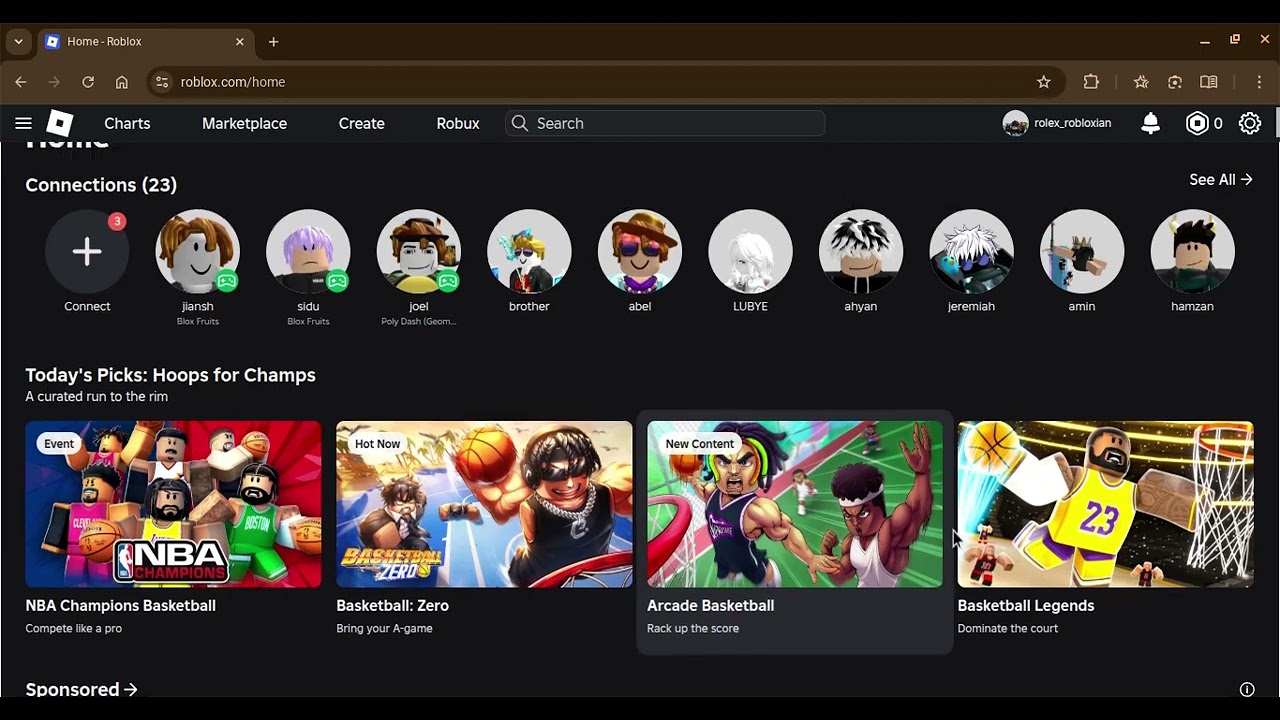1280x720 pixels.
Task: Open the settings gear icon
Action: (1250, 123)
